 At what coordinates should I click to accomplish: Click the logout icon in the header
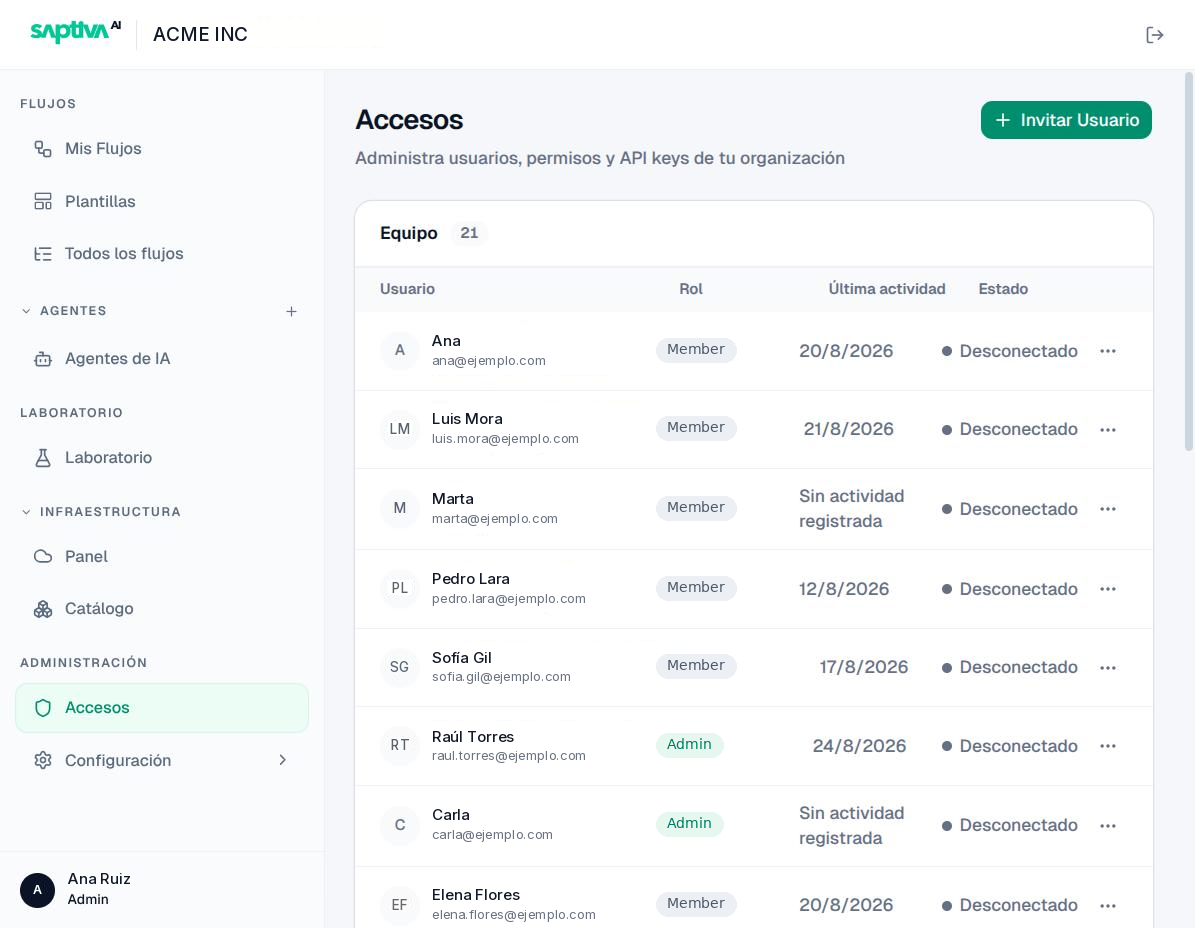click(1154, 35)
